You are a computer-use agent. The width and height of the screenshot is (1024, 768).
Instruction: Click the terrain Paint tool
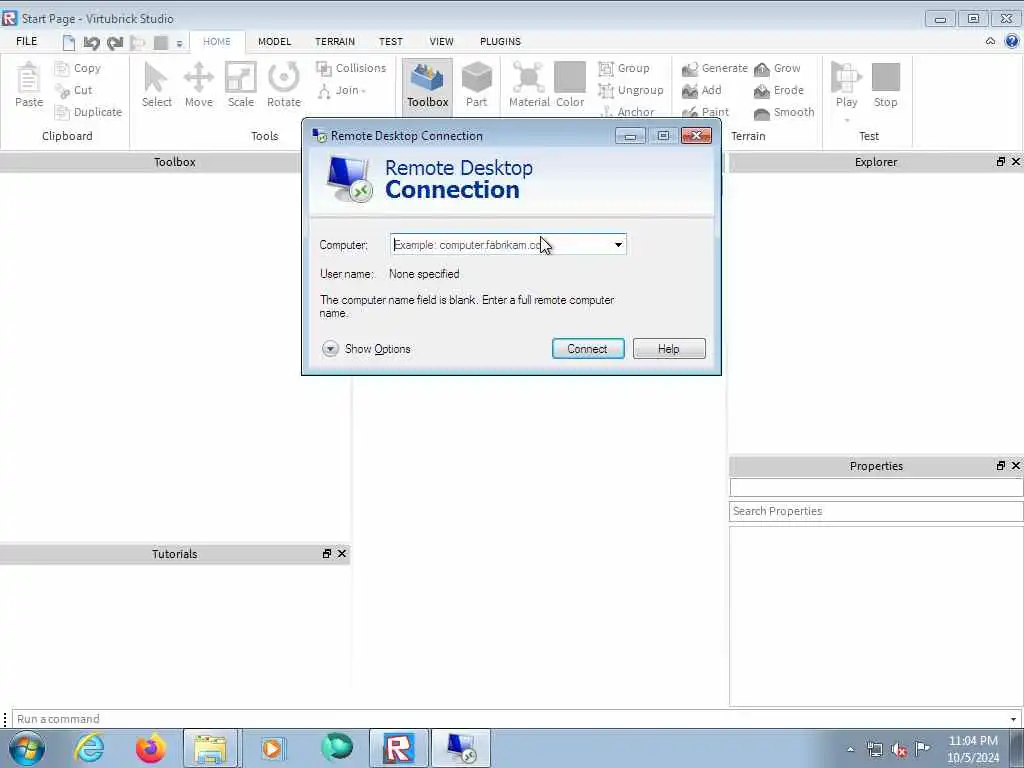point(705,112)
